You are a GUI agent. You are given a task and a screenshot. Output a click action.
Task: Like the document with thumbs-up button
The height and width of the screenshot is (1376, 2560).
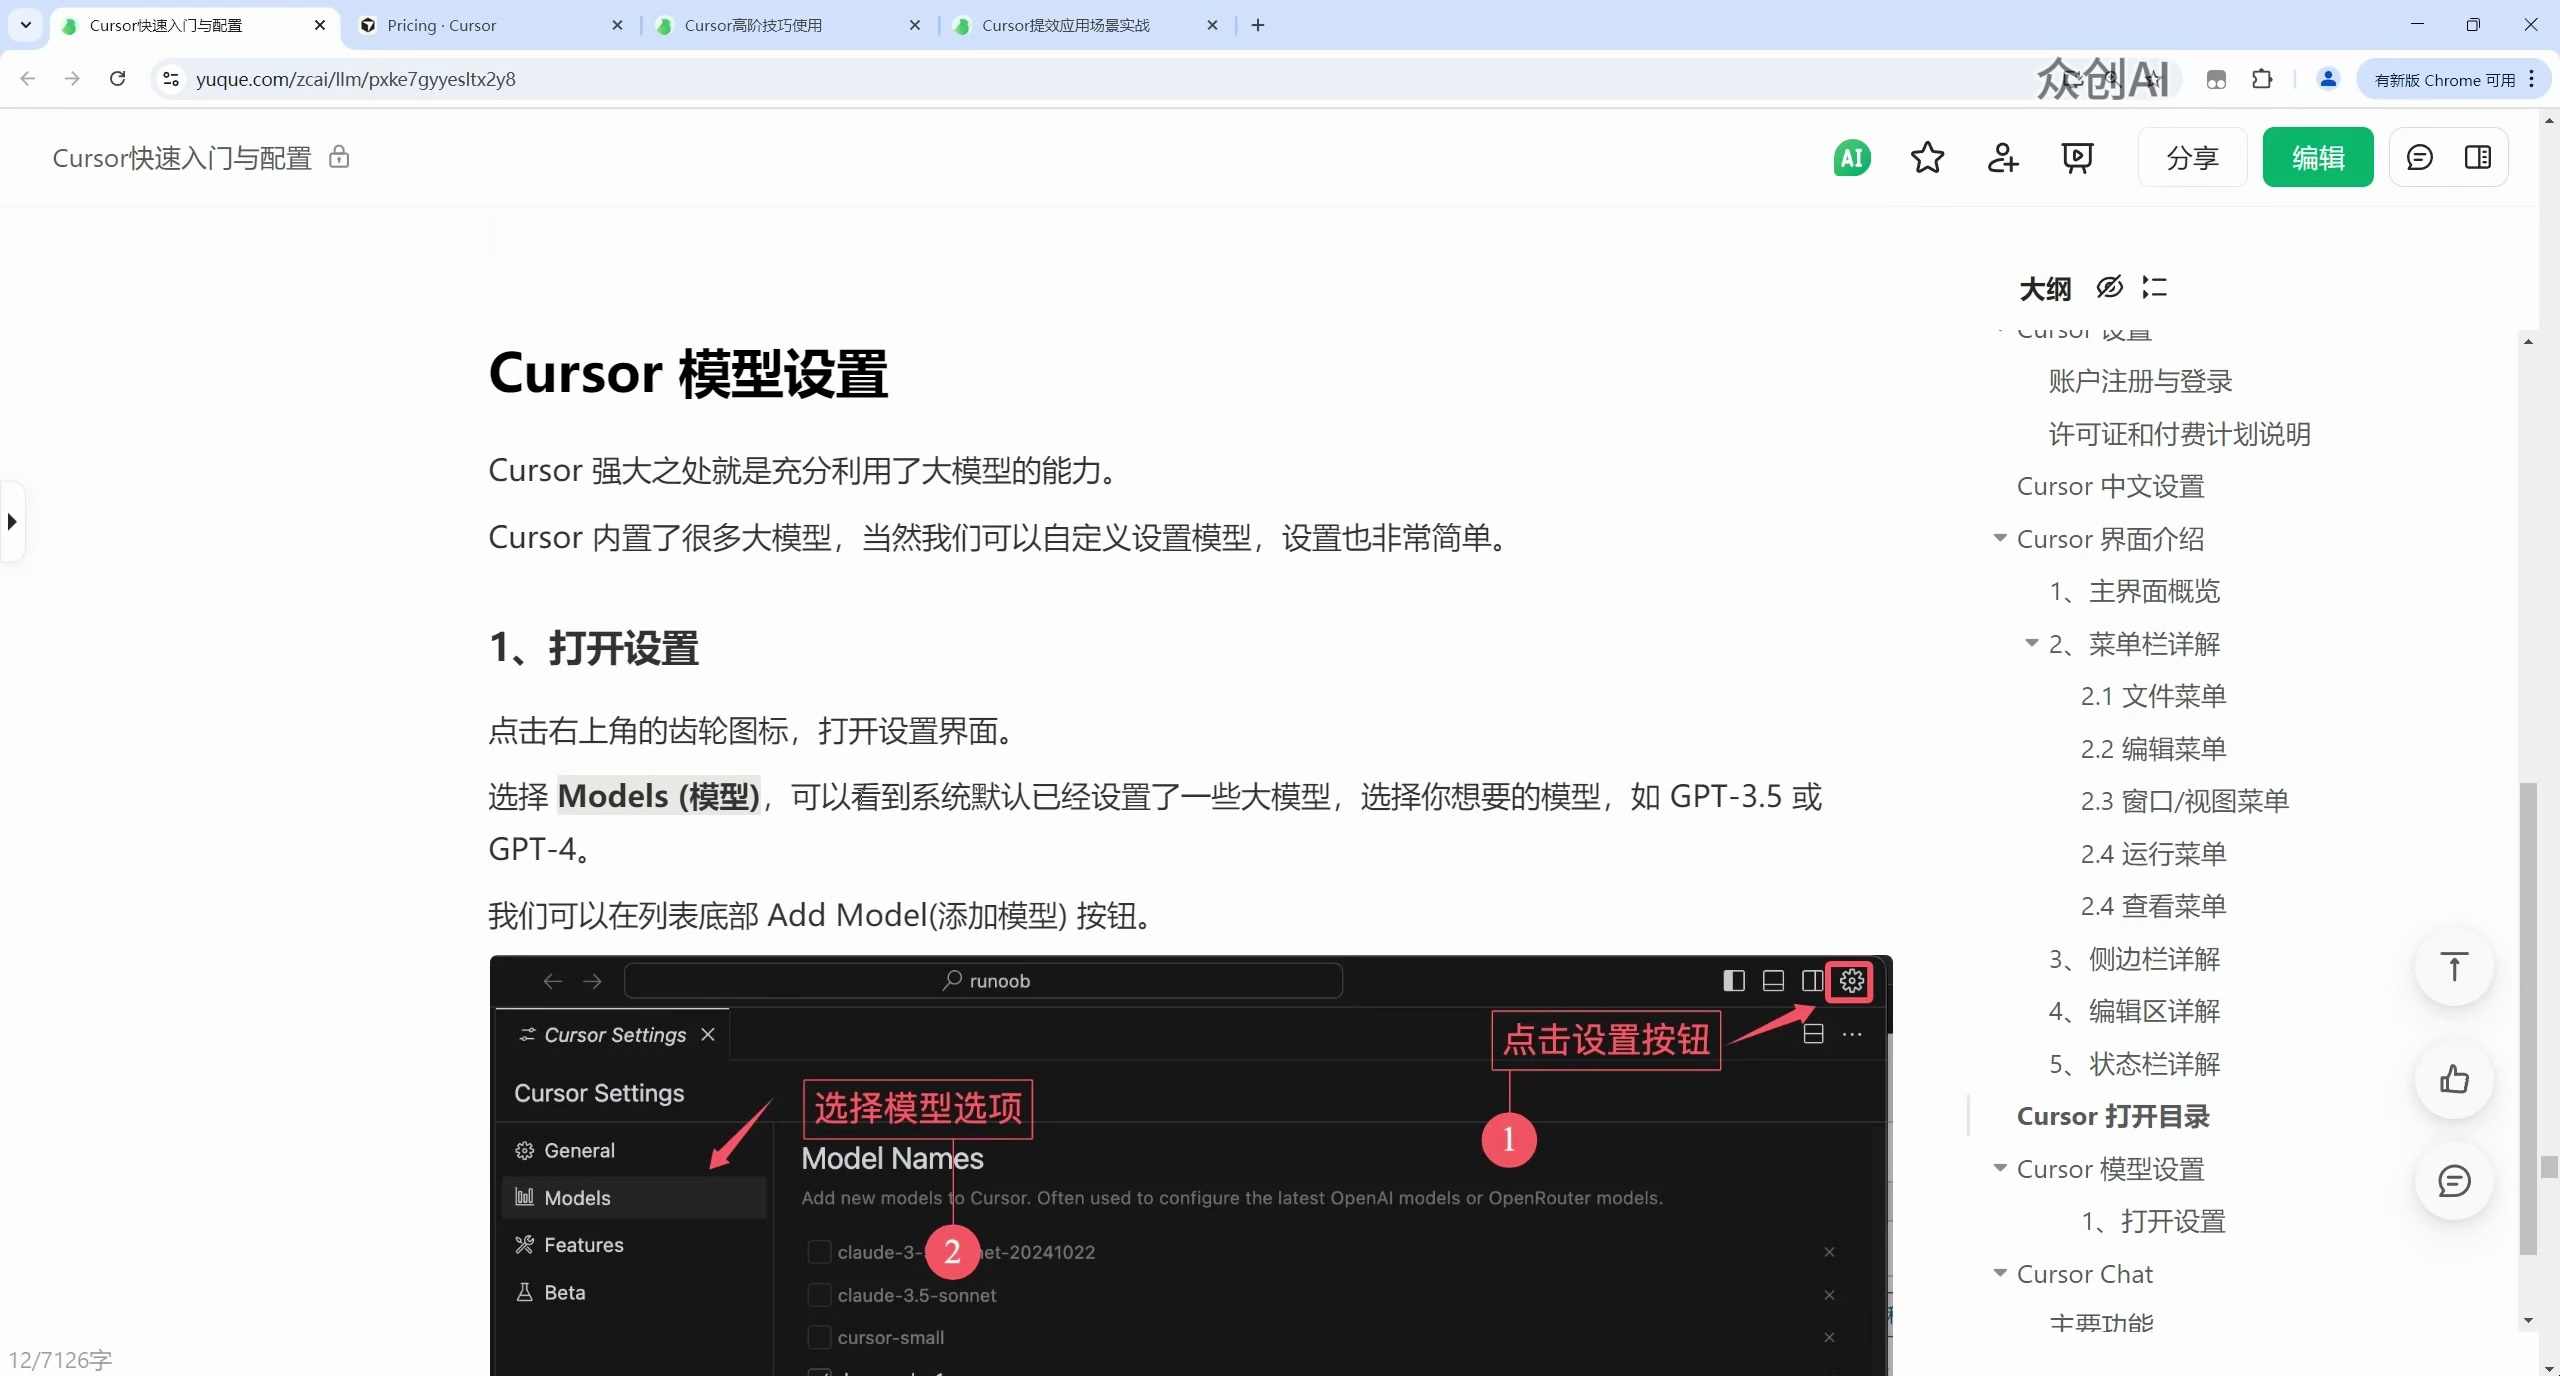(x=2454, y=1080)
